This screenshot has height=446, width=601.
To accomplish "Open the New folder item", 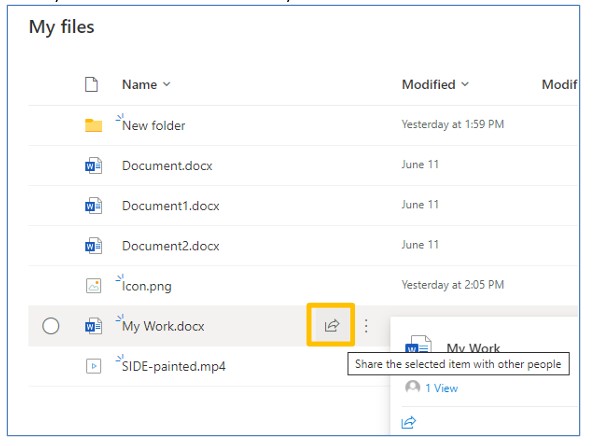I will (154, 126).
